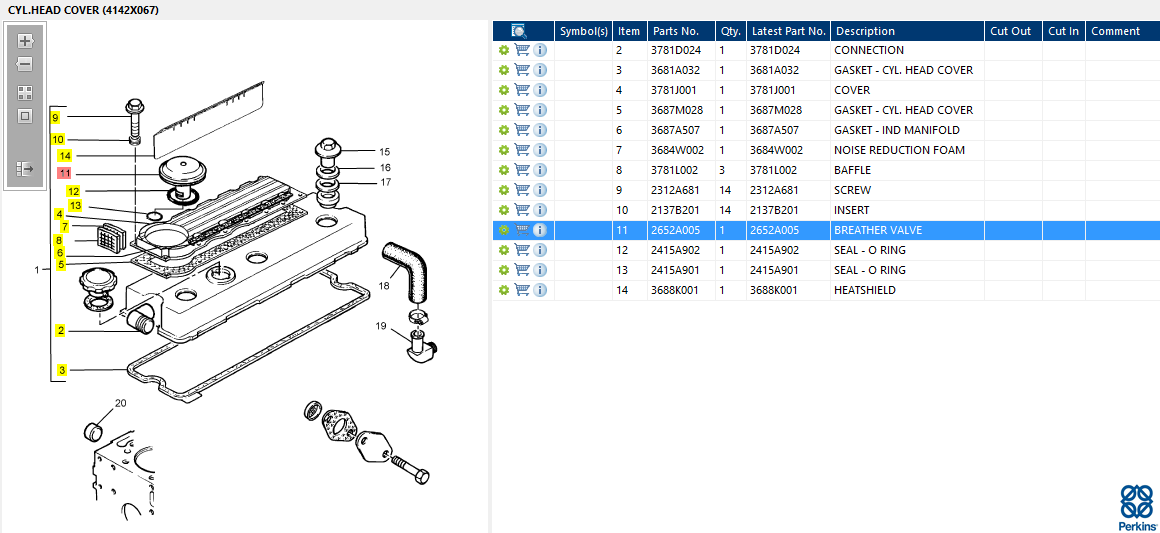Select callout 11 highlighted red on diagram
The height and width of the screenshot is (533, 1160).
(x=64, y=173)
